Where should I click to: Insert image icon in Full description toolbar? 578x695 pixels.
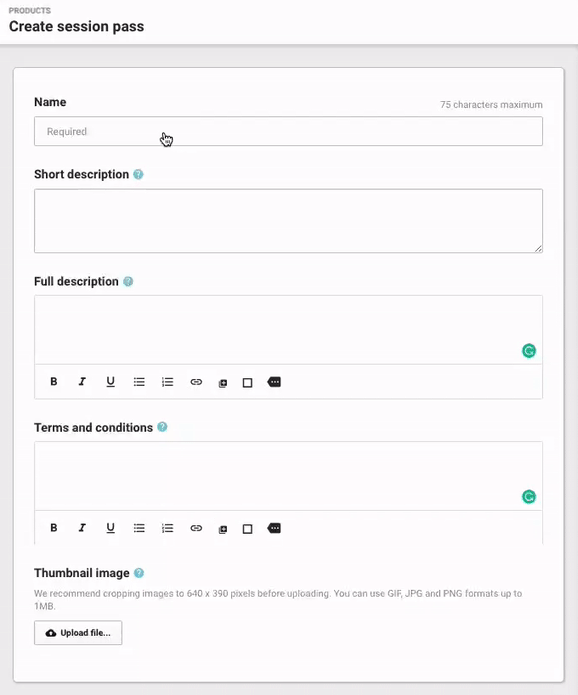tap(223, 383)
